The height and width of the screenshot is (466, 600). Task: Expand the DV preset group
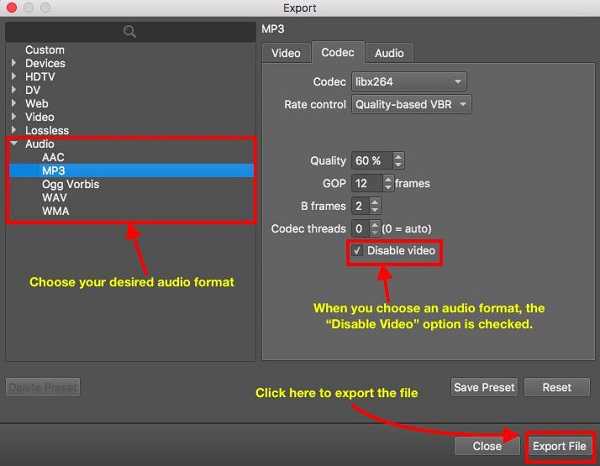click(14, 90)
